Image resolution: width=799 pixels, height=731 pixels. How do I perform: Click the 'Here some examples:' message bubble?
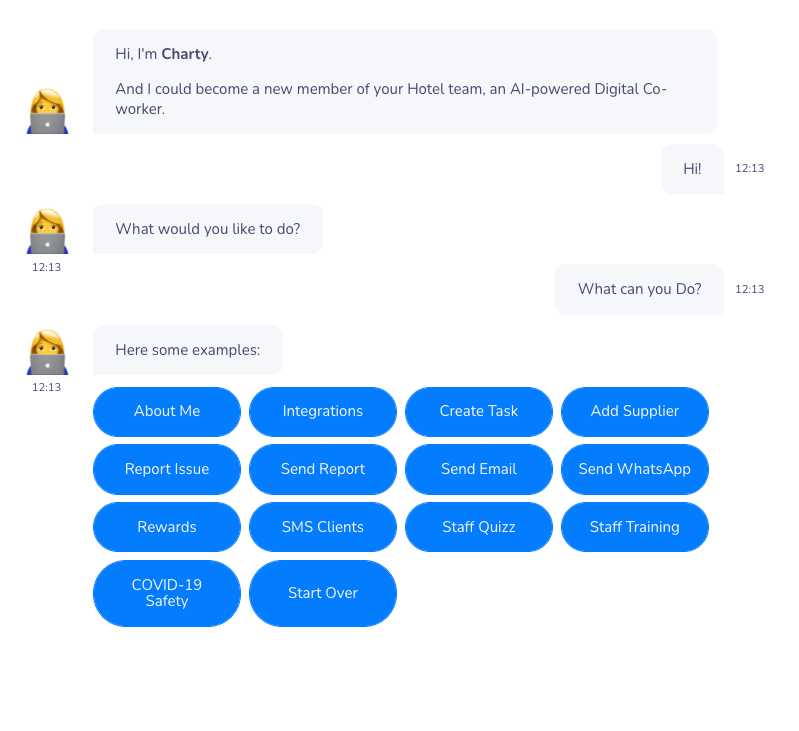pos(188,350)
